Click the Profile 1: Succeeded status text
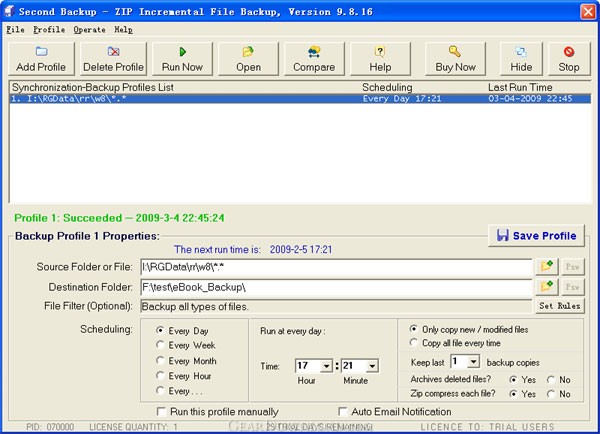The image size is (600, 434). coord(119,218)
